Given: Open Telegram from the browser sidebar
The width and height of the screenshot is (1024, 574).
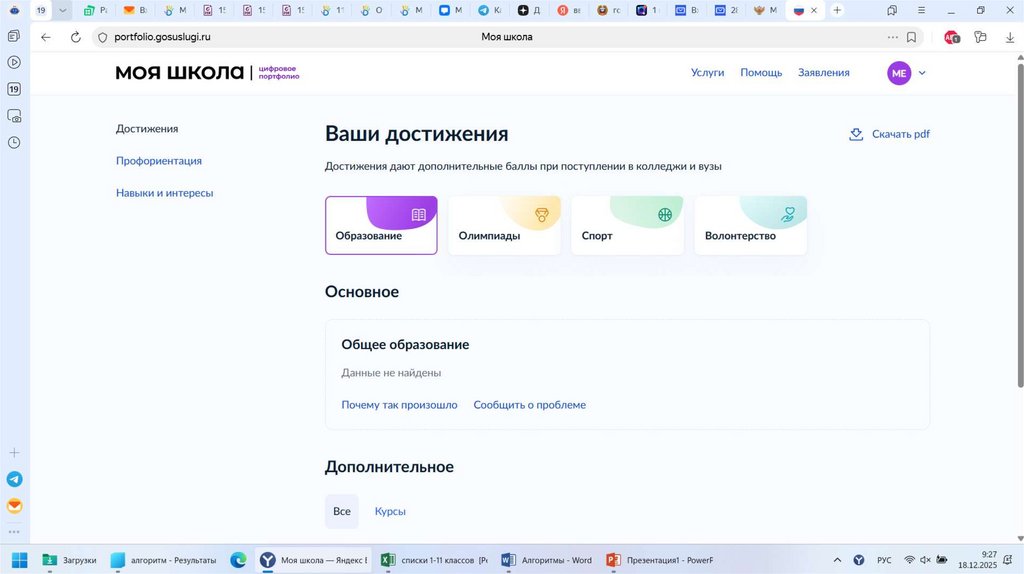Looking at the screenshot, I should 14,479.
